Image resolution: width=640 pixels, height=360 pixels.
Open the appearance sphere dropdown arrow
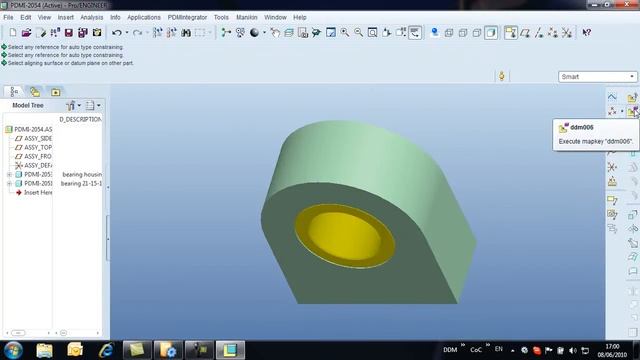coord(264,33)
